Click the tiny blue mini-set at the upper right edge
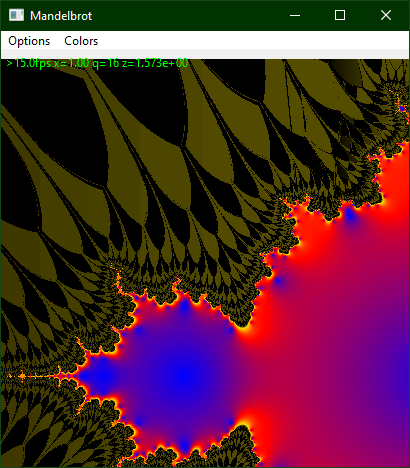This screenshot has width=410, height=468. [x=402, y=109]
